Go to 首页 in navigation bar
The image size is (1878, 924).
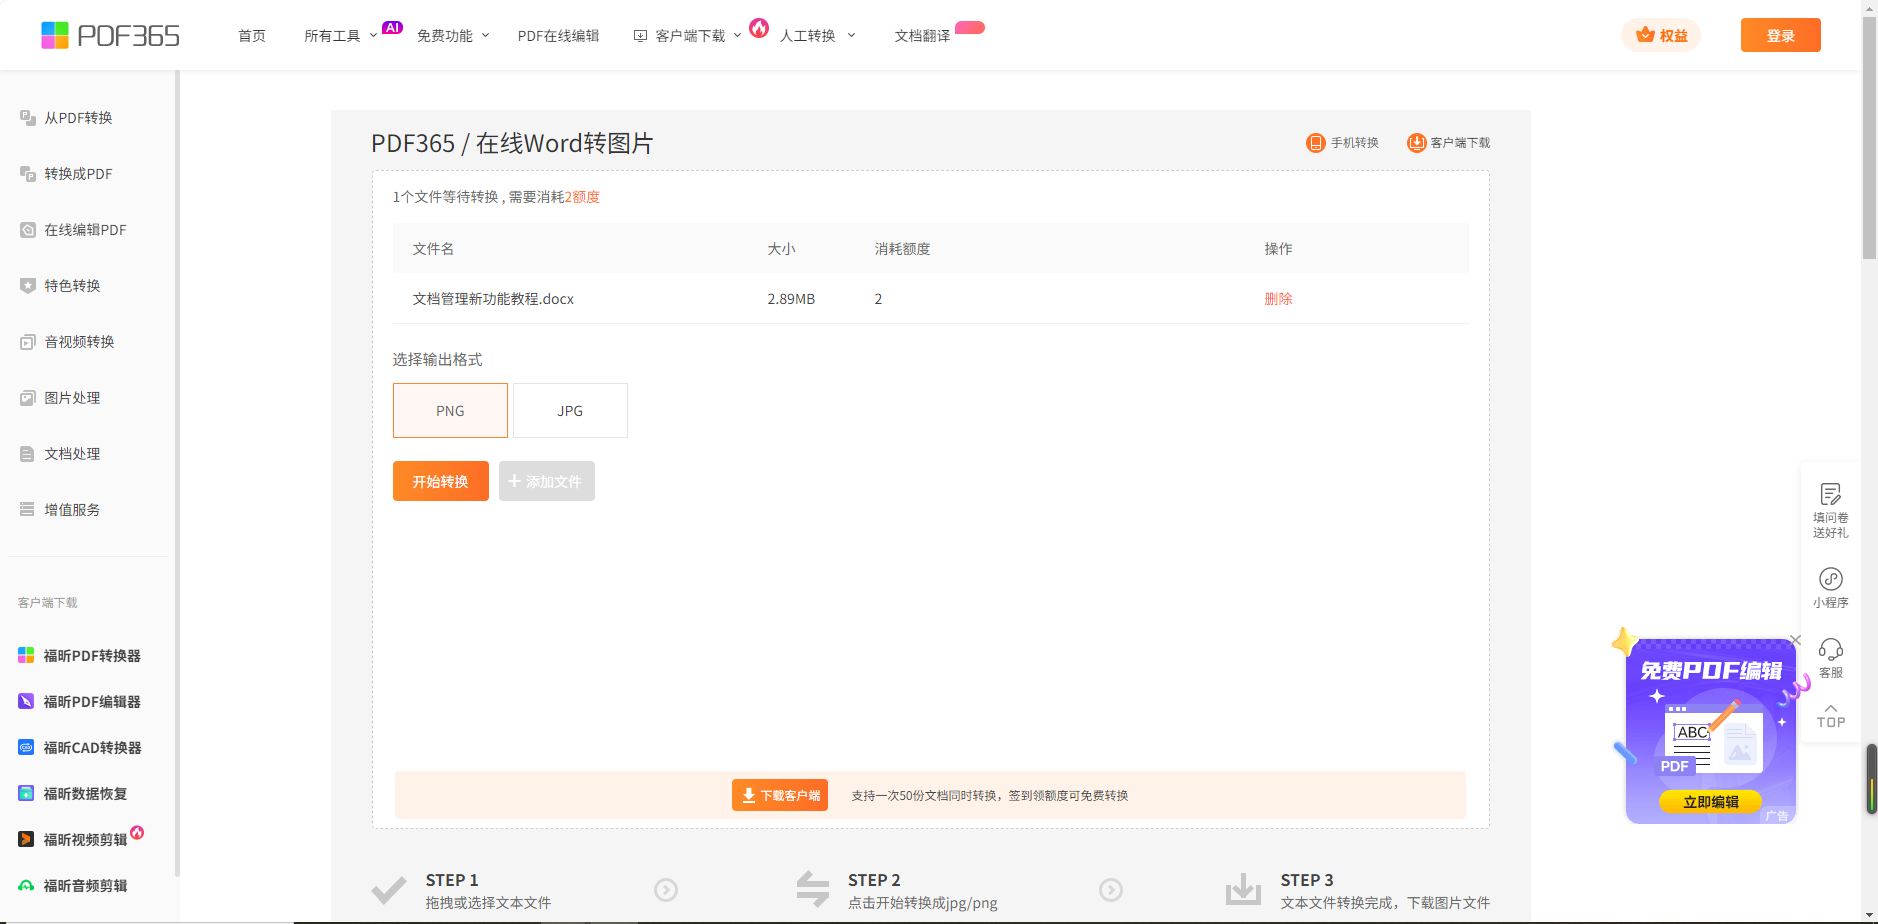click(252, 36)
